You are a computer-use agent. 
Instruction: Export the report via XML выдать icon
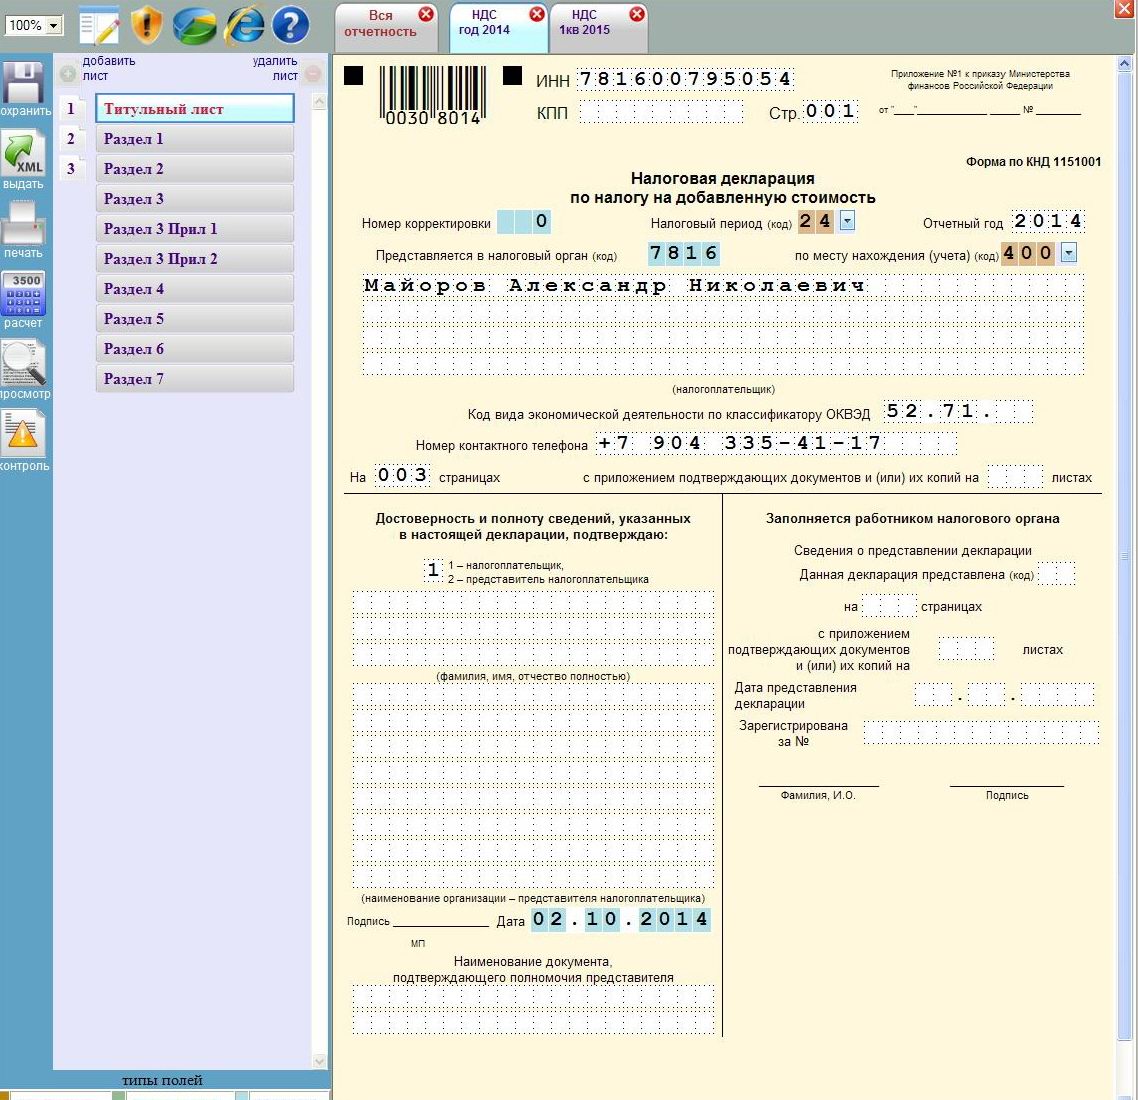coord(23,154)
